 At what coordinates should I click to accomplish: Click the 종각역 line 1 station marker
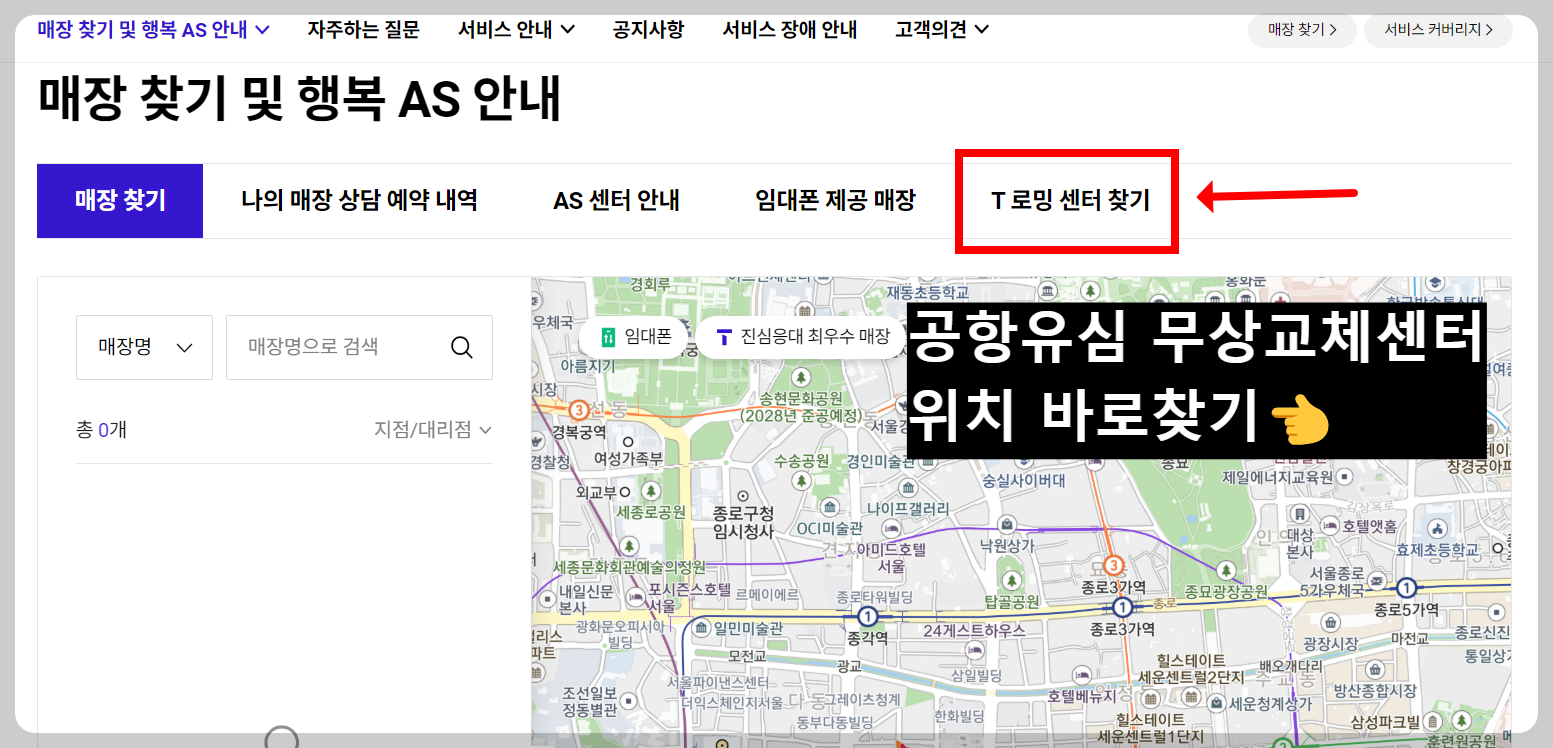tap(867, 617)
